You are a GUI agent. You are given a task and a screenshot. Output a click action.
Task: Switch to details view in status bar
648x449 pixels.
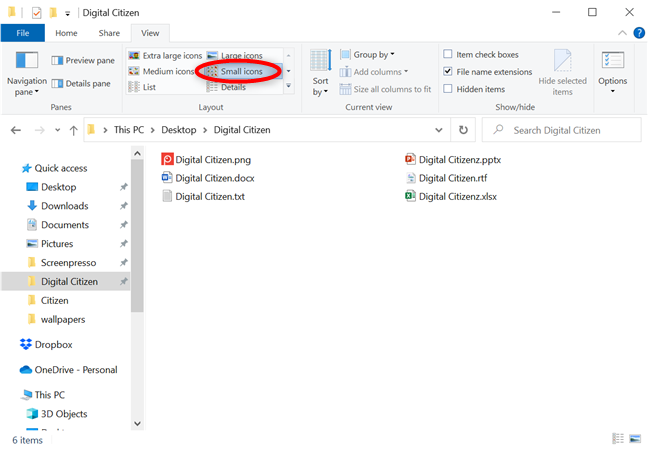point(618,438)
